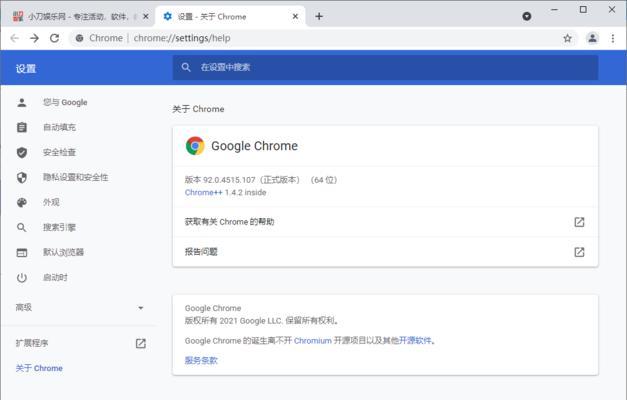Open the 服务条款 link

coord(201,360)
